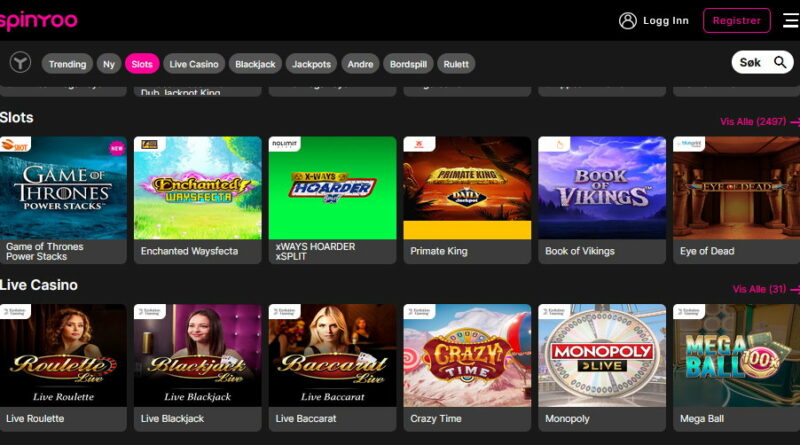Click the 'Slots' section heading
Image resolution: width=800 pixels, height=445 pixels.
17,117
